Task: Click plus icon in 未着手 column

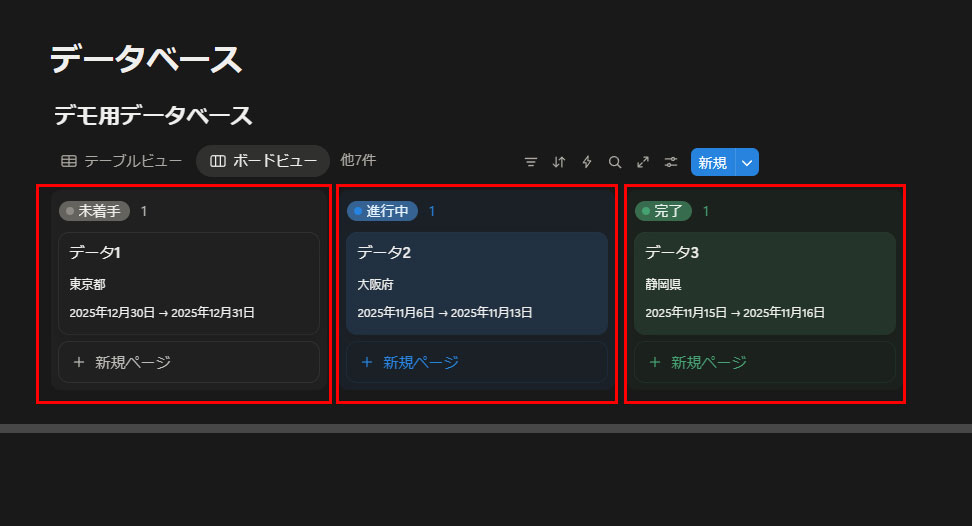Action: [79, 362]
